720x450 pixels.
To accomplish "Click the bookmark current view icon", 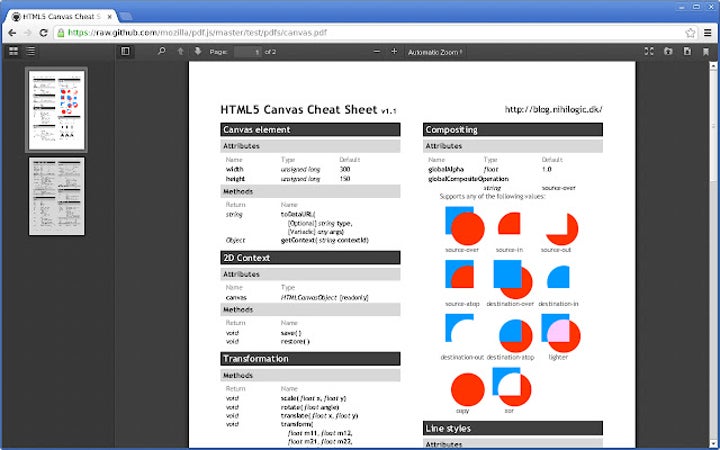I will point(705,51).
